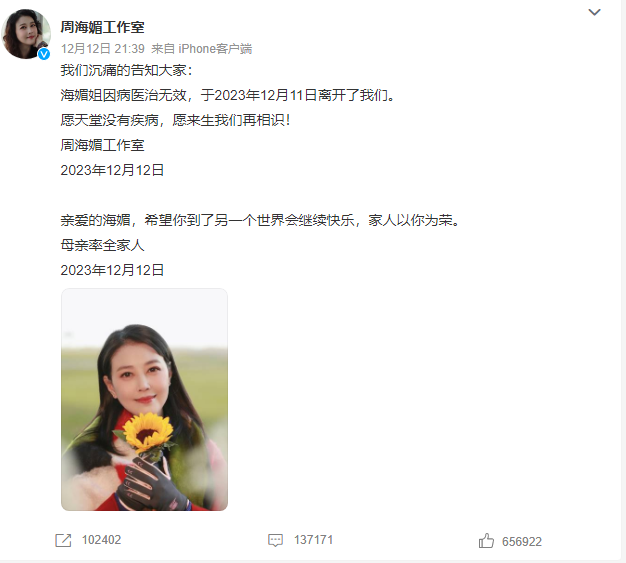Click the repost count 102402
Image resolution: width=626 pixels, height=563 pixels.
pyautogui.click(x=101, y=540)
